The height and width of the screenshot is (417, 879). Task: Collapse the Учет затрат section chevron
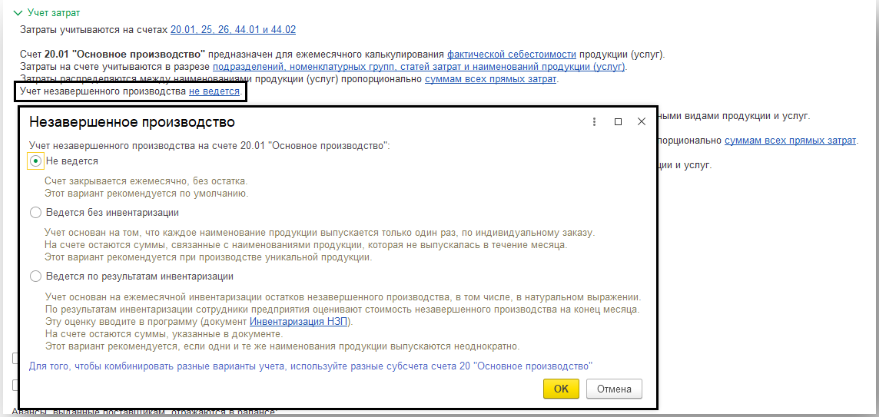17,12
